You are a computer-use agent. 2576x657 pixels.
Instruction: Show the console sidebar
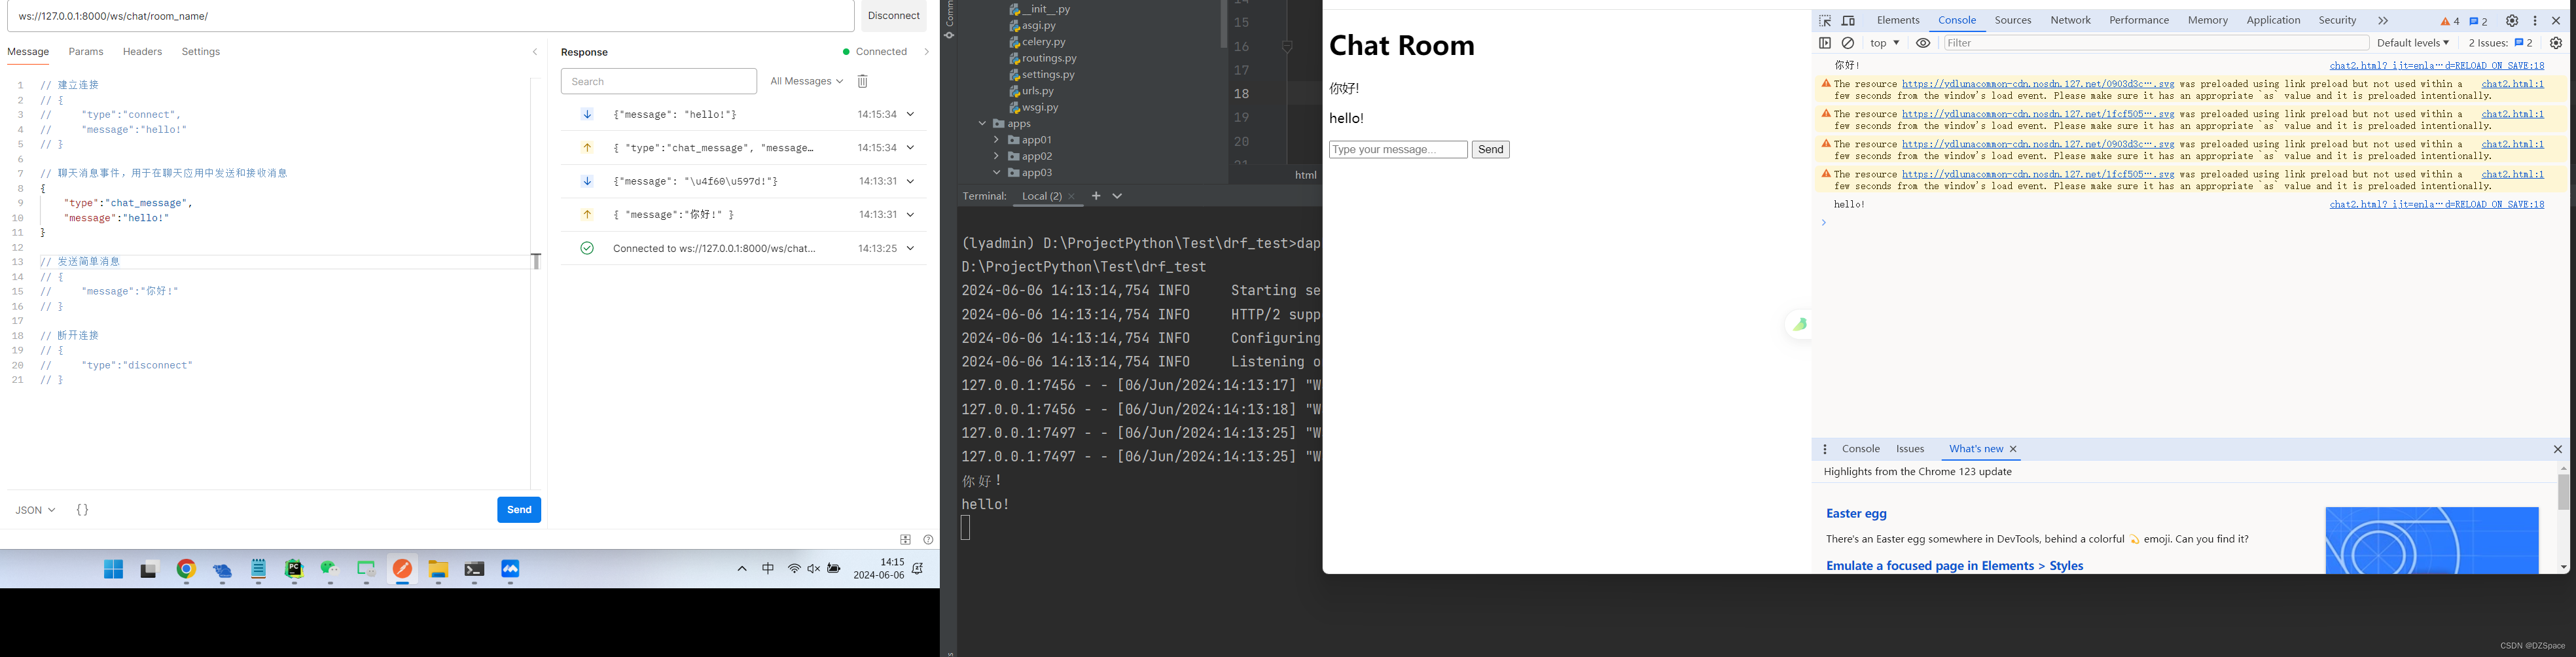tap(1824, 43)
